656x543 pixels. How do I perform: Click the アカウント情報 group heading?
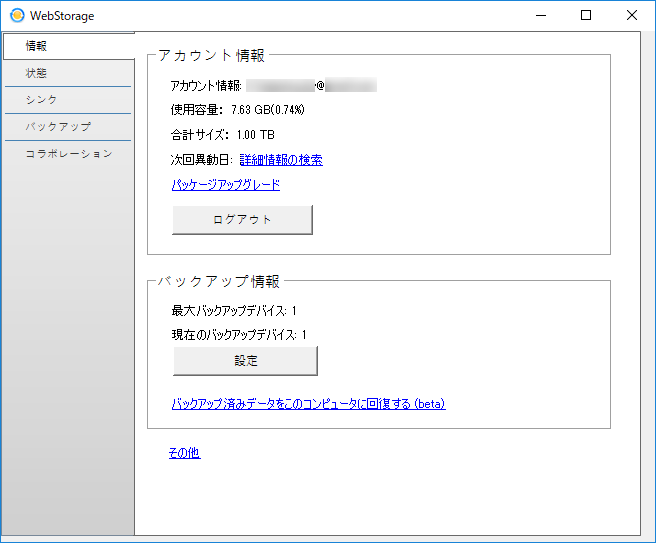(x=212, y=55)
